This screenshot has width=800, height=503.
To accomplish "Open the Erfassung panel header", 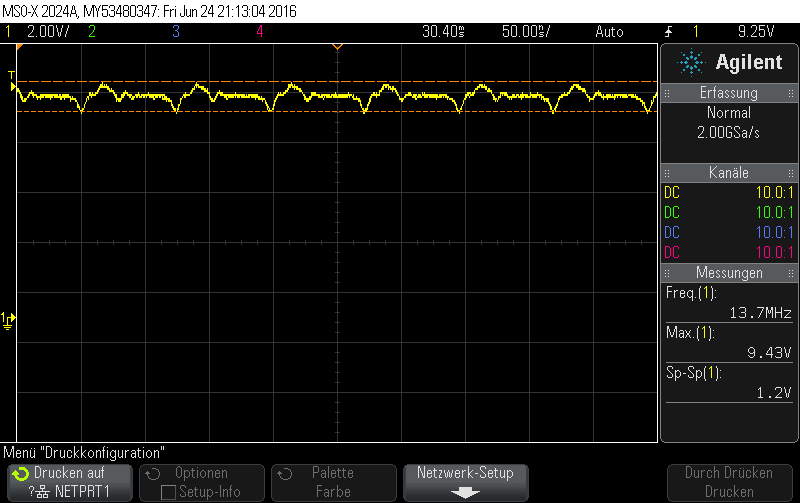I will click(x=729, y=93).
